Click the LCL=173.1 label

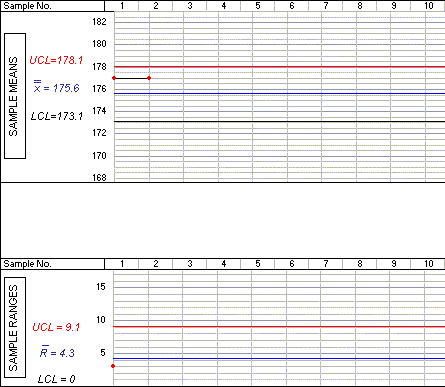click(x=57, y=116)
